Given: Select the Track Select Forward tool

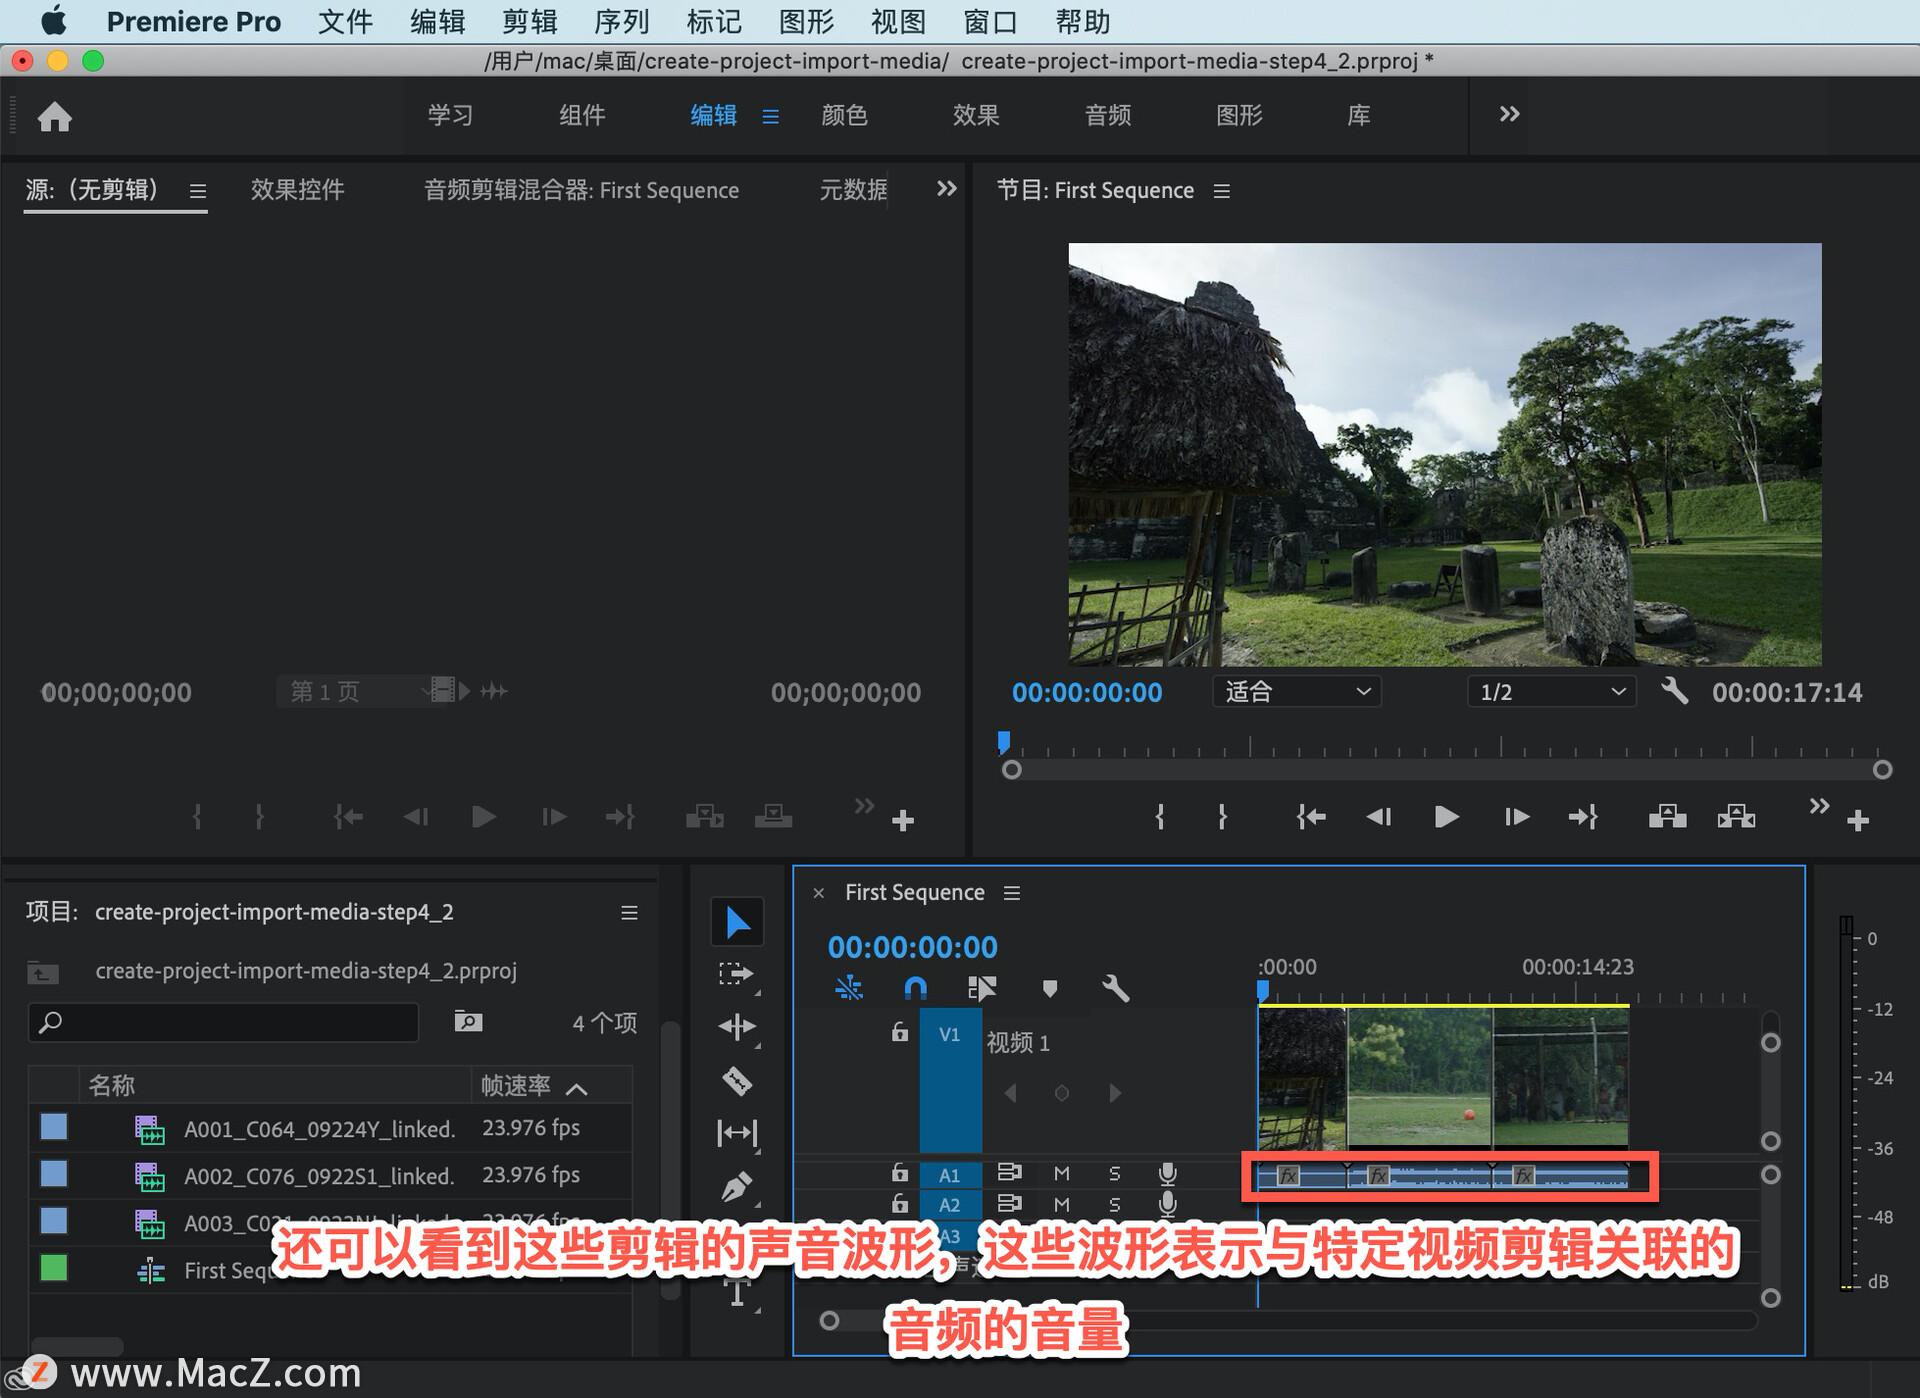Looking at the screenshot, I should (737, 974).
